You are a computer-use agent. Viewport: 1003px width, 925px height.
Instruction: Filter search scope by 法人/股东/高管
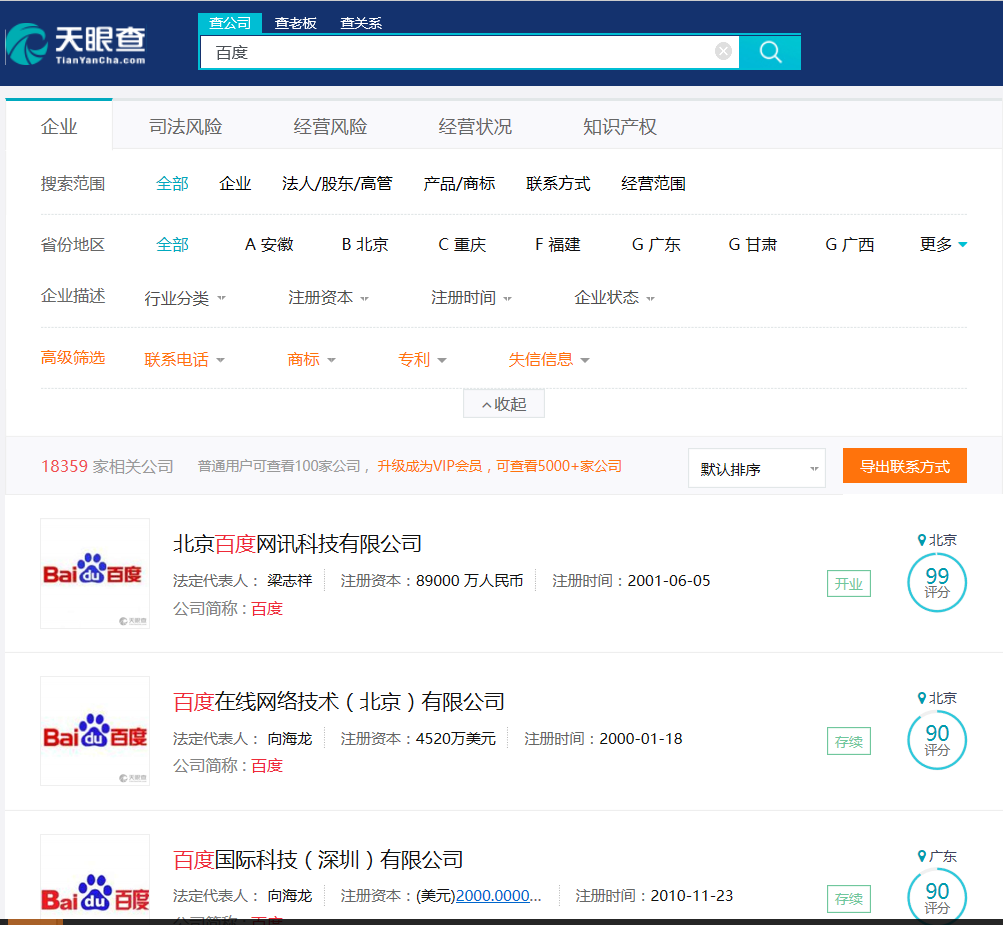[x=337, y=184]
